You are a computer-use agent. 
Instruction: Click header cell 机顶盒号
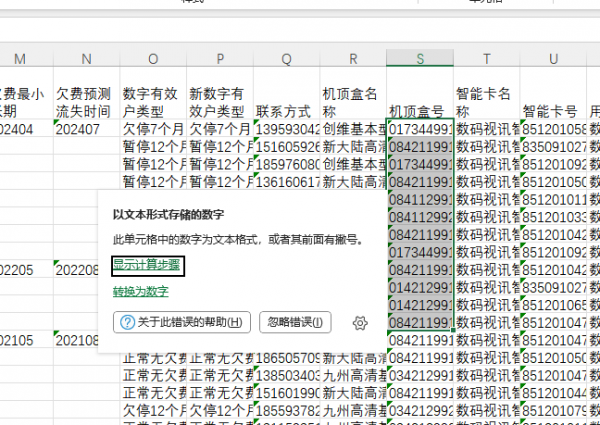coord(420,93)
